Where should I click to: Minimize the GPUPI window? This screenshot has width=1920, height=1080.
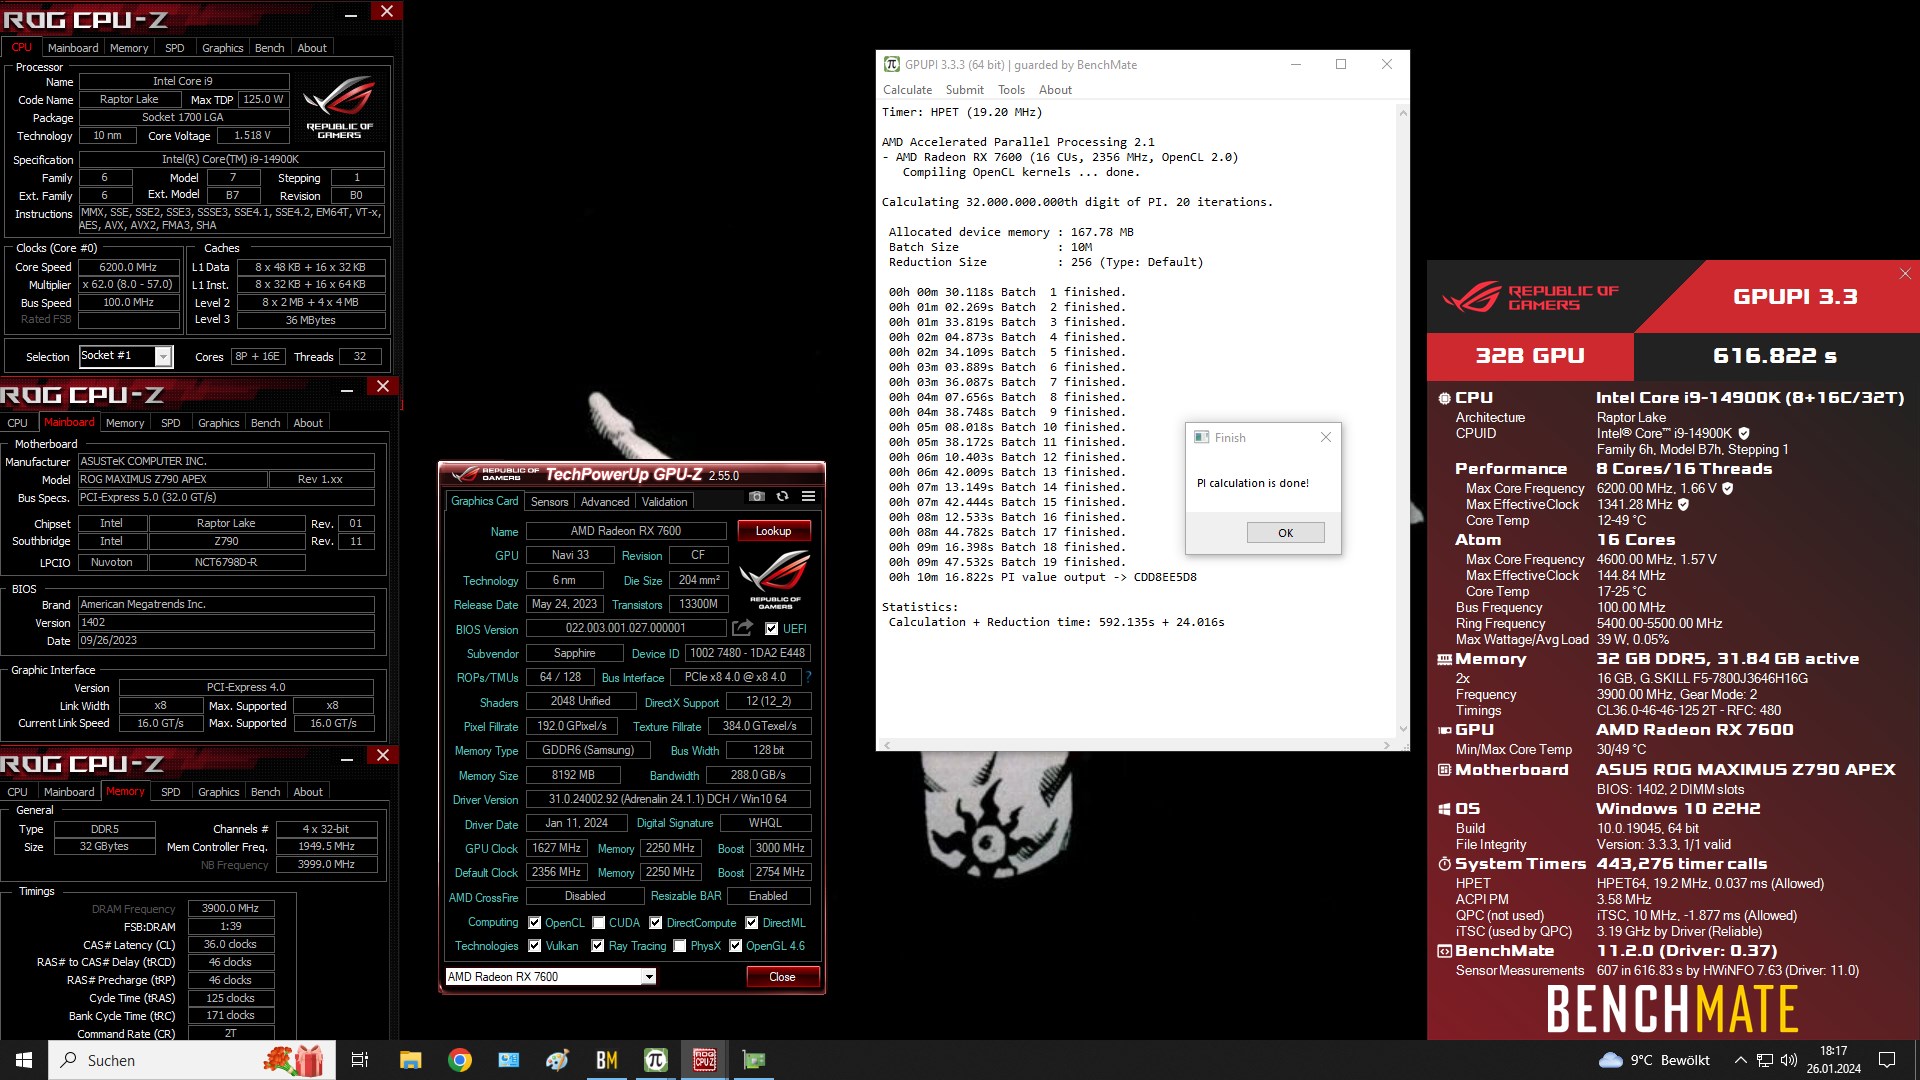1295,64
